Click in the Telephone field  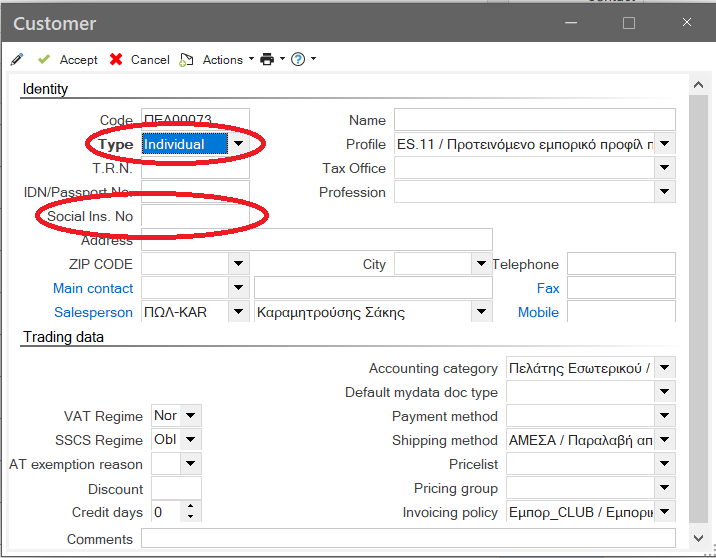pyautogui.click(x=621, y=264)
